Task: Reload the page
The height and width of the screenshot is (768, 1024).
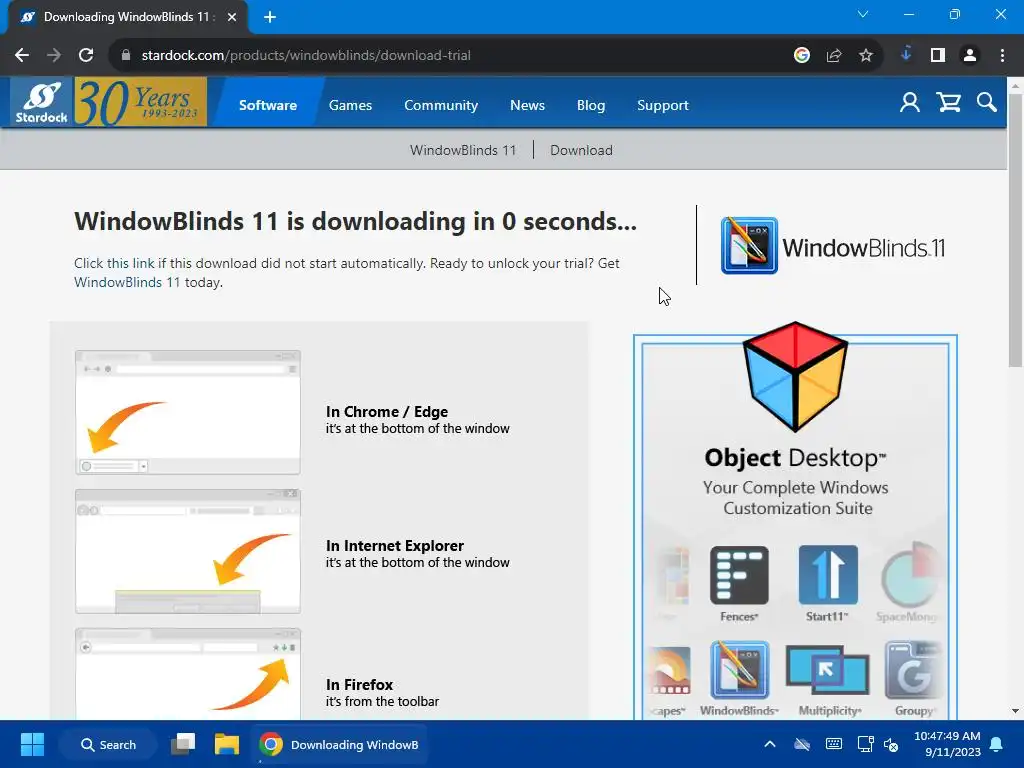Action: click(x=86, y=56)
